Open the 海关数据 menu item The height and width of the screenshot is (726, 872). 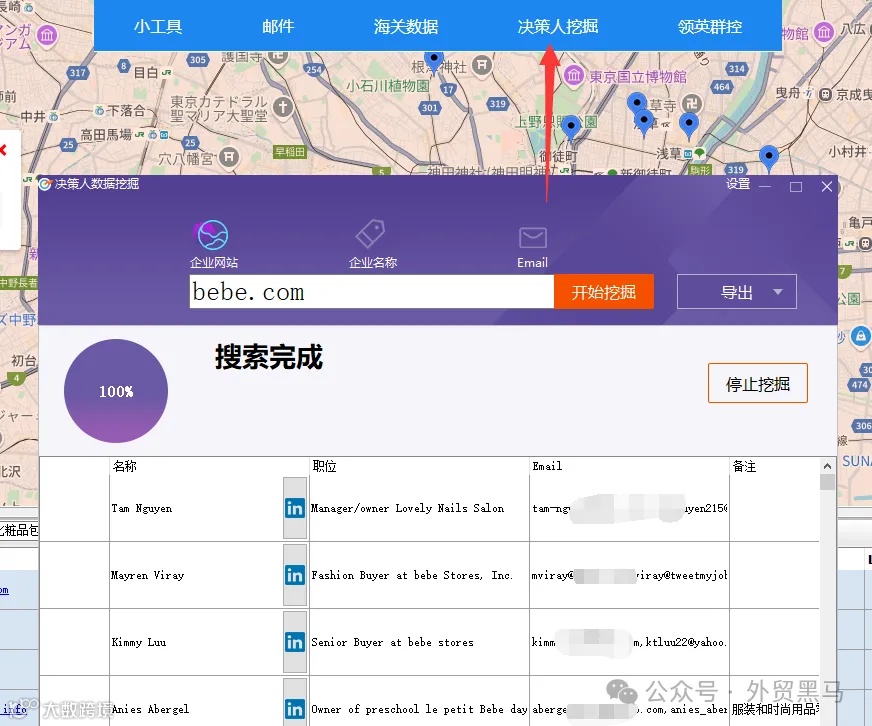(406, 26)
